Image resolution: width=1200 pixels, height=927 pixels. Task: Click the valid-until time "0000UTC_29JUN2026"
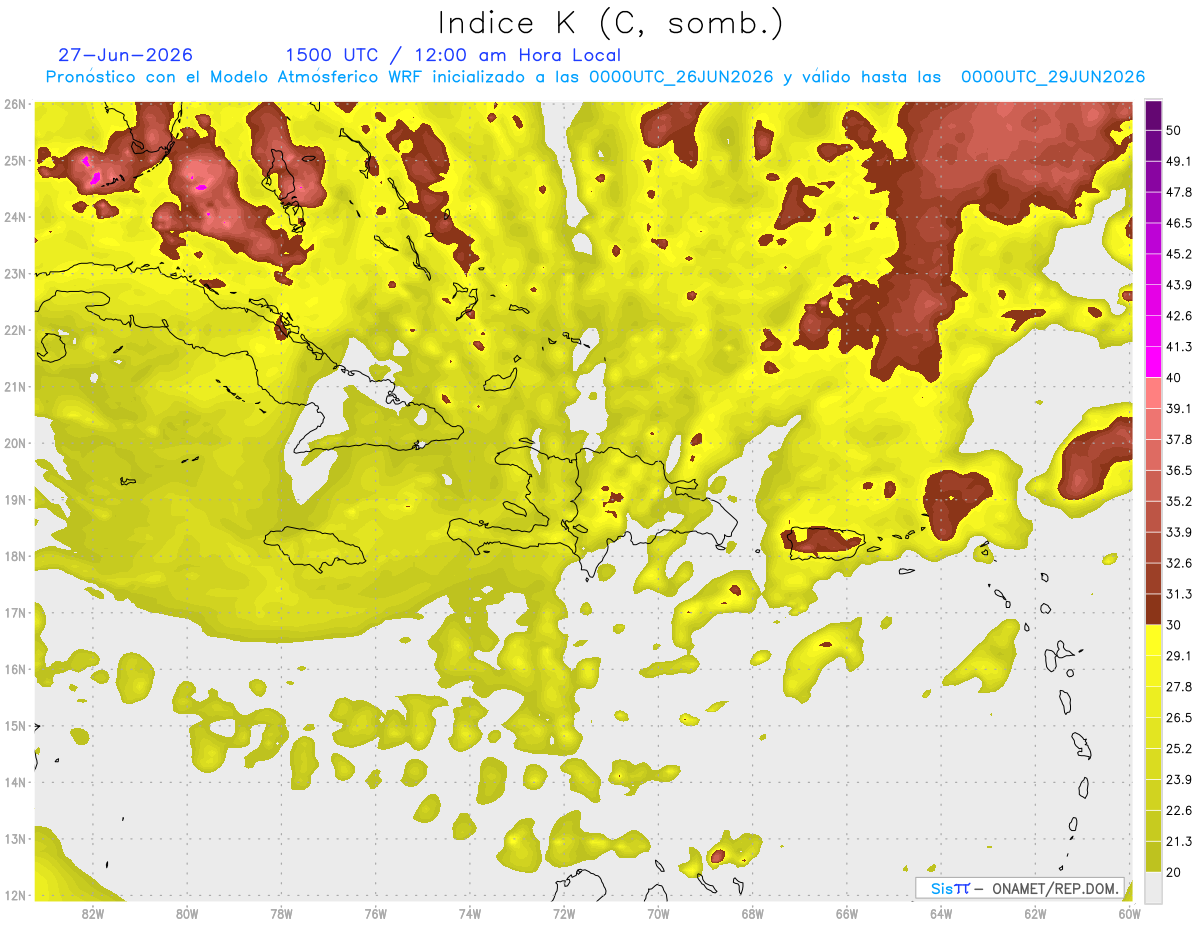[x=1052, y=77]
